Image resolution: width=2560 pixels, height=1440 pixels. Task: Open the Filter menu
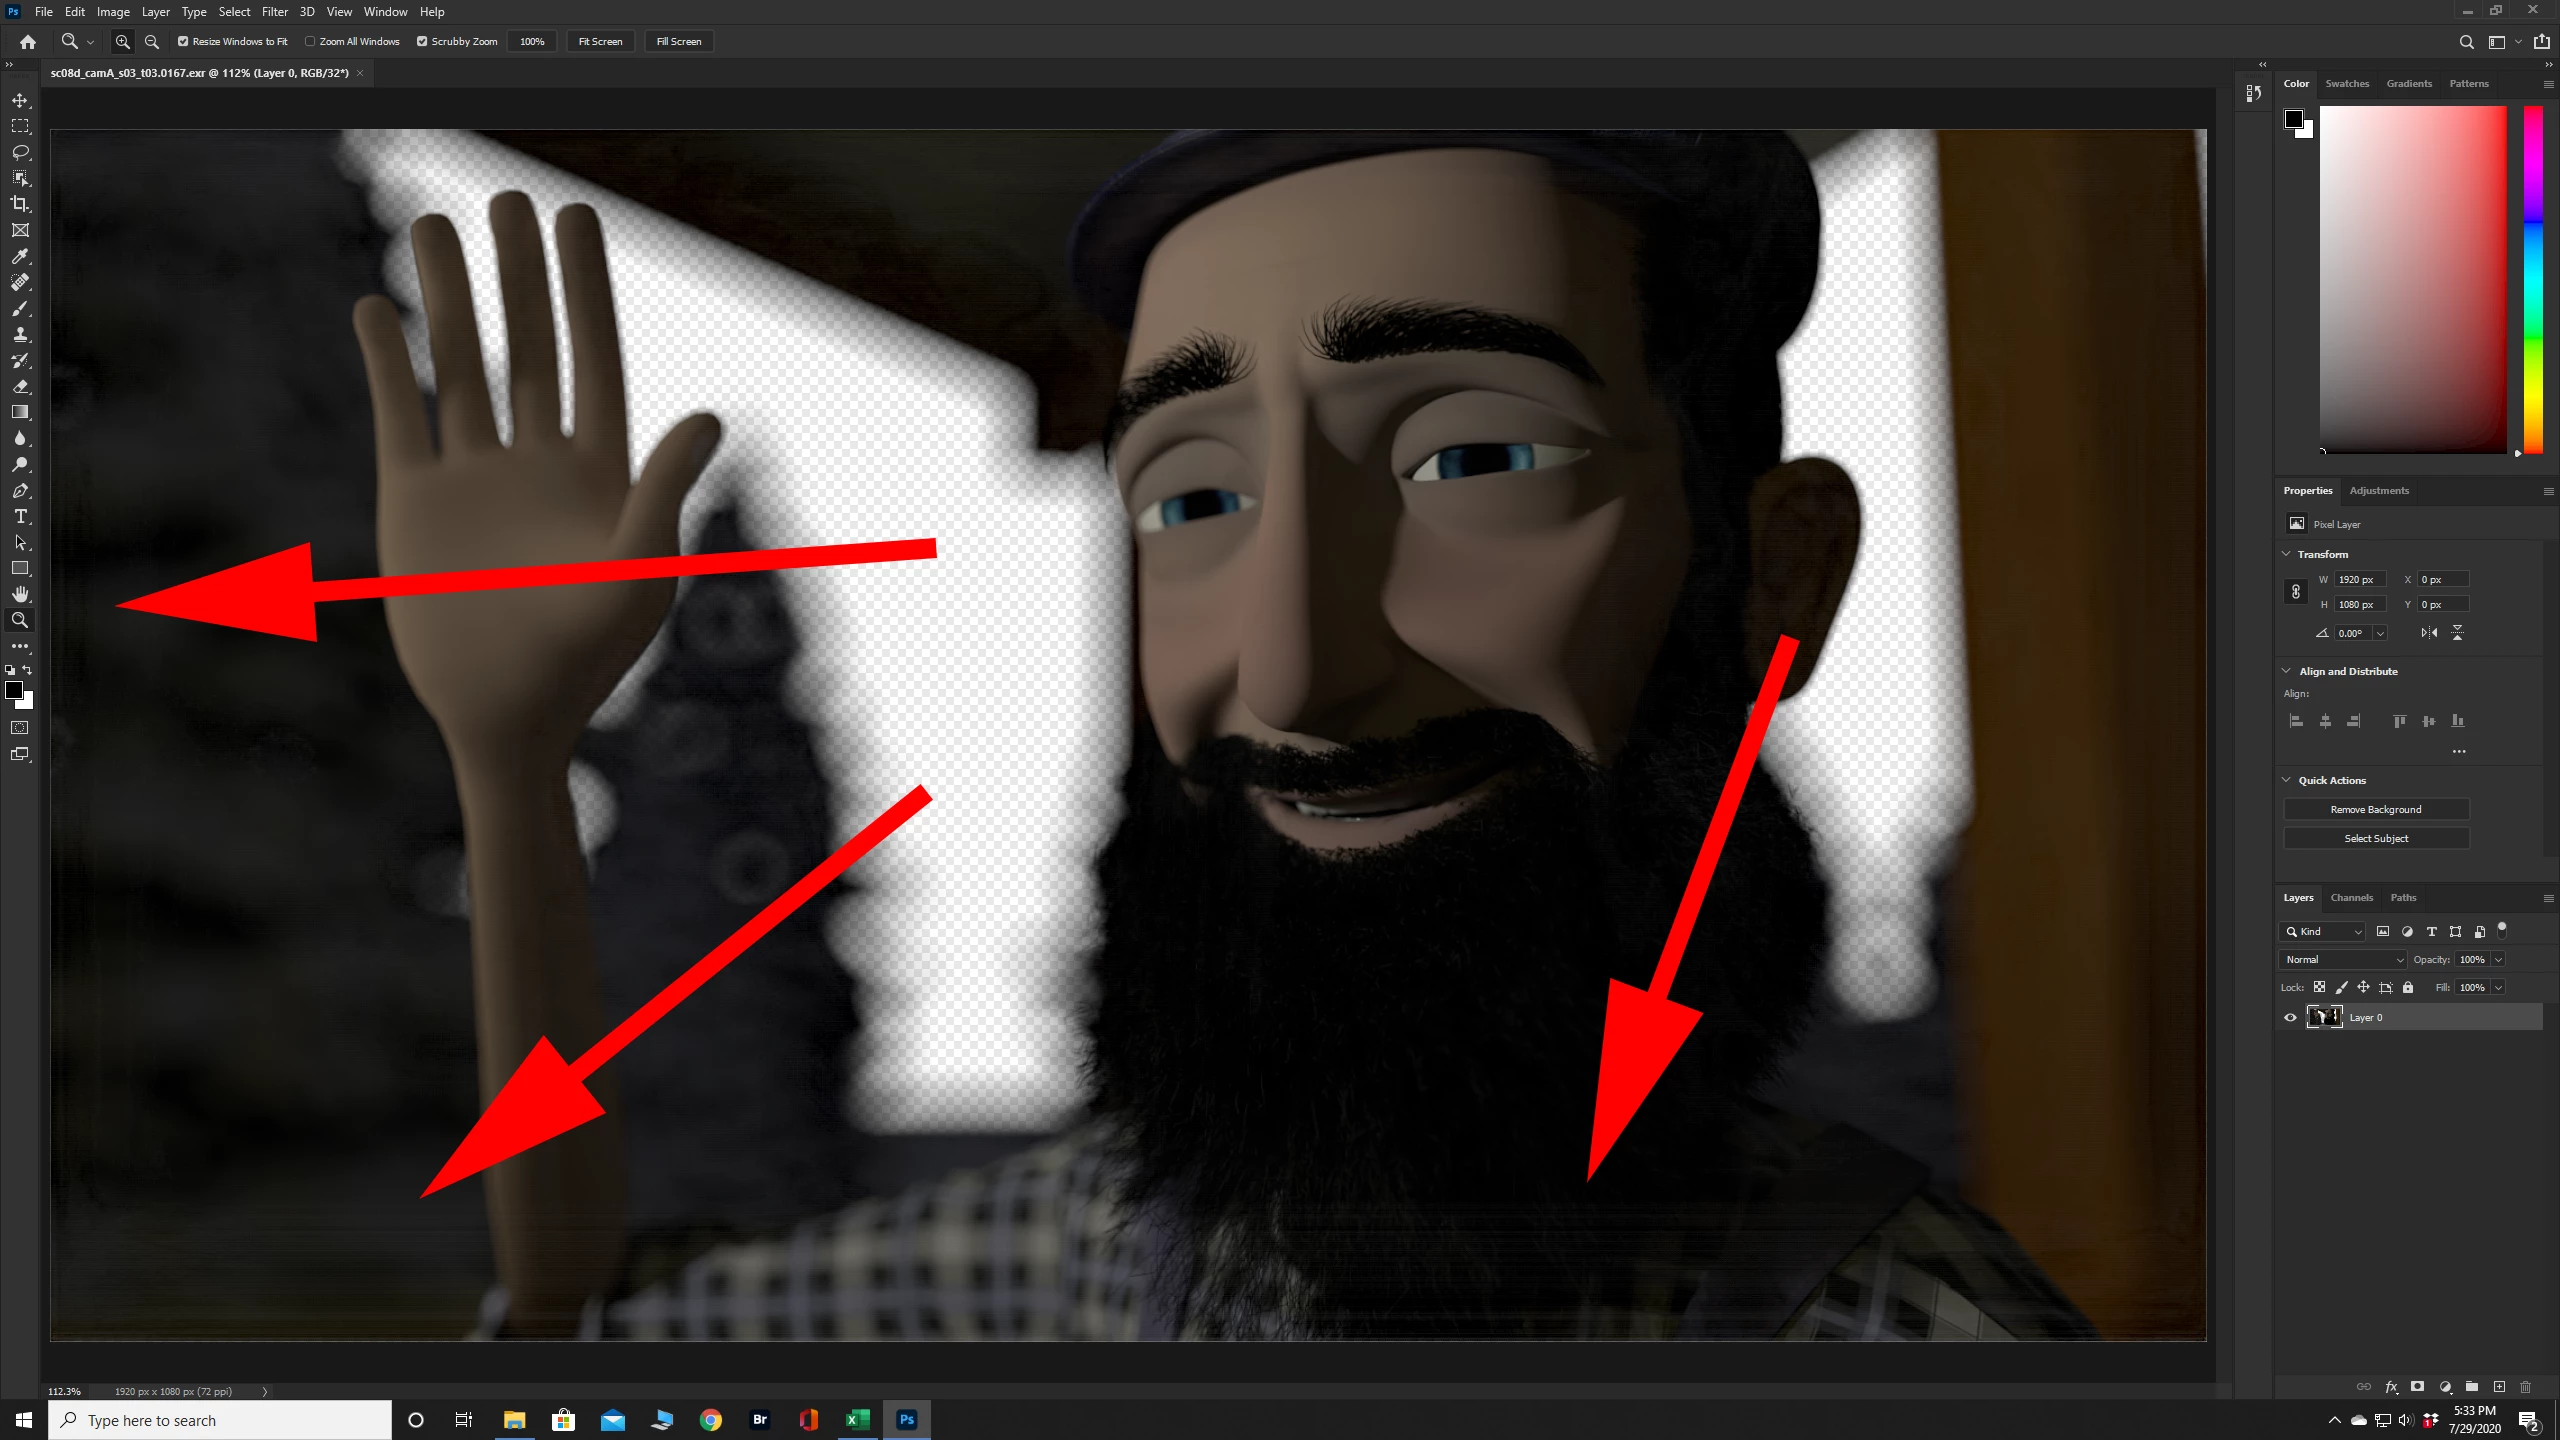[x=274, y=12]
